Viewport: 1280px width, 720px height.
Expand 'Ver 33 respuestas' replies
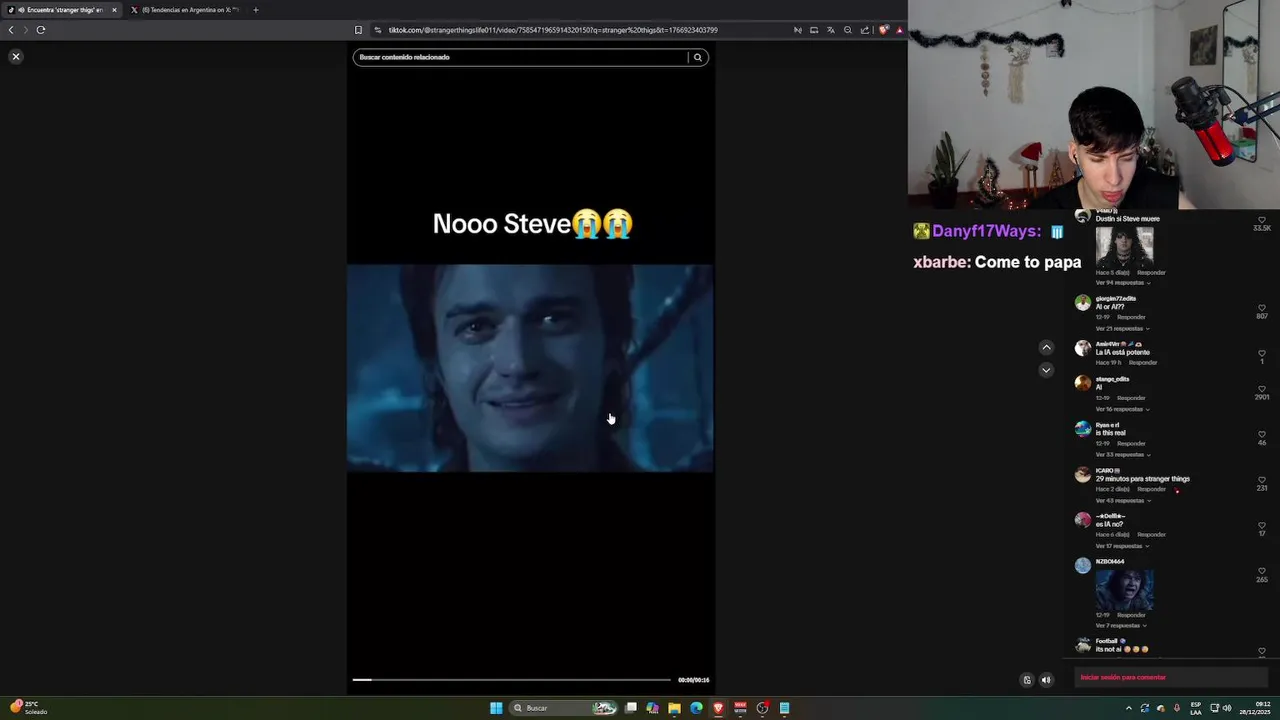(x=1122, y=455)
